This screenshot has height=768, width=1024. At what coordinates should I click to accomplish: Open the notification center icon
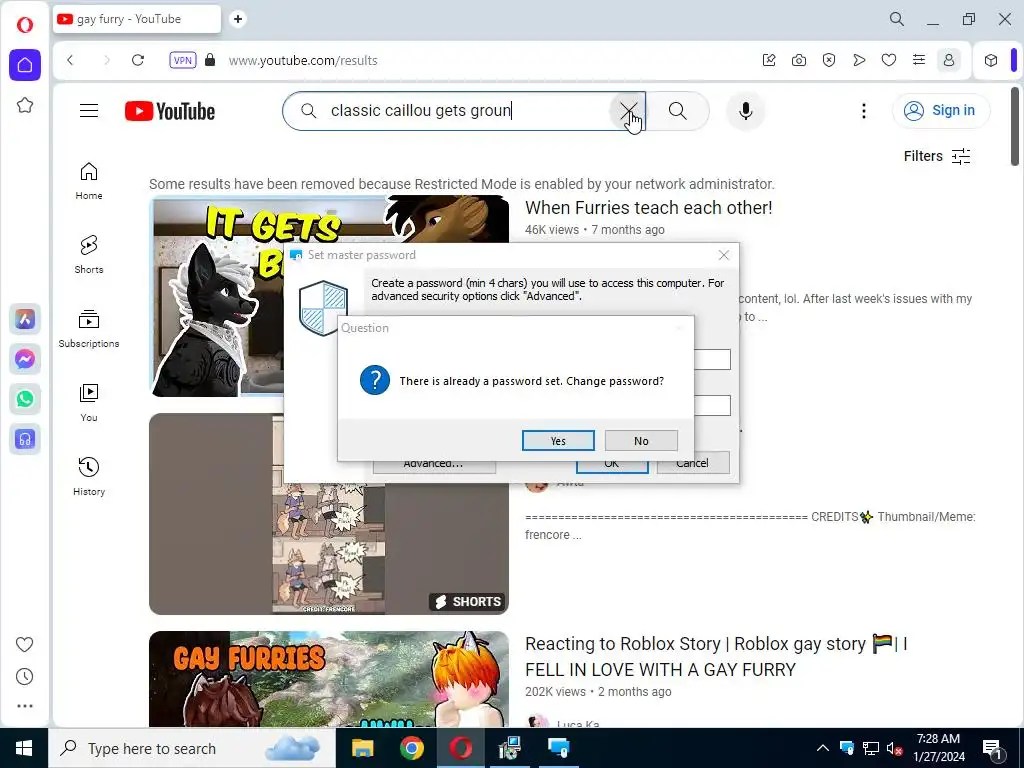pos(992,748)
